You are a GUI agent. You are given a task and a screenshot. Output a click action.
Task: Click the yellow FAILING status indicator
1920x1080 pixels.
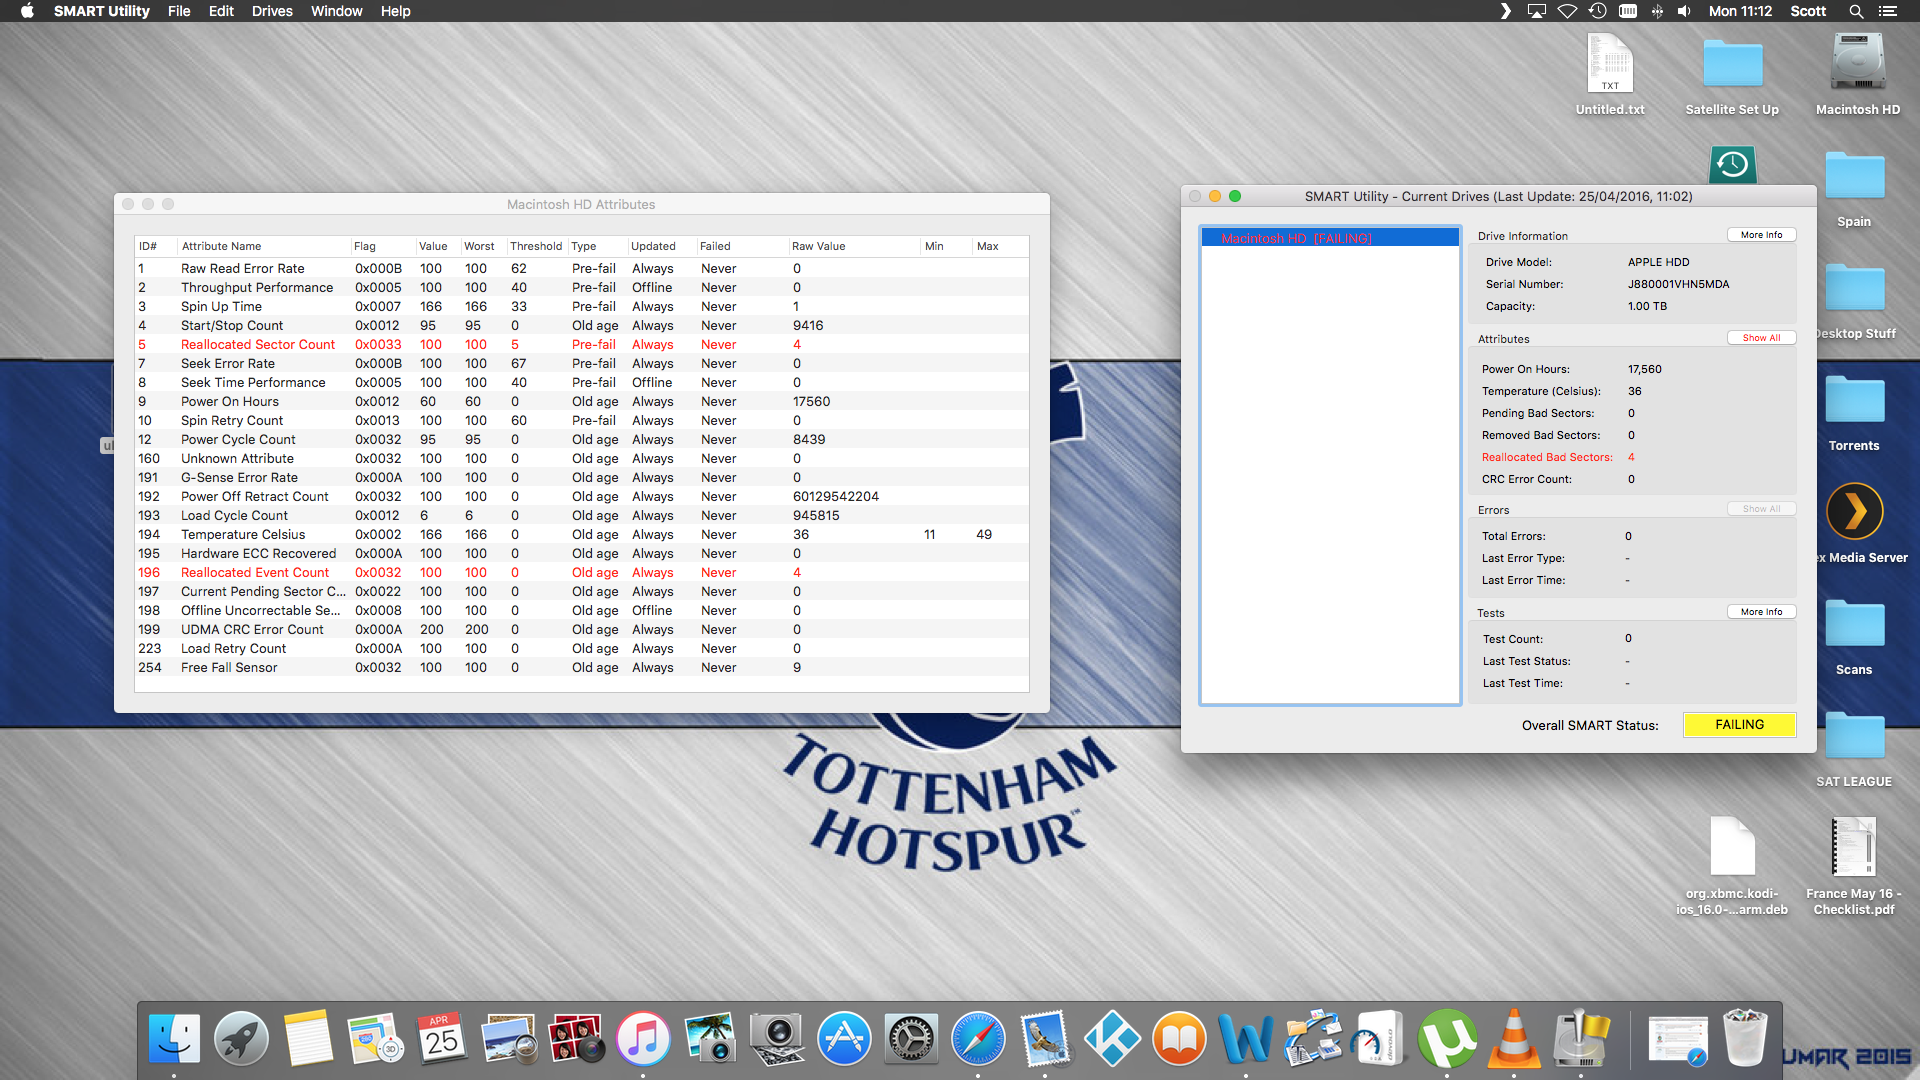click(1739, 725)
